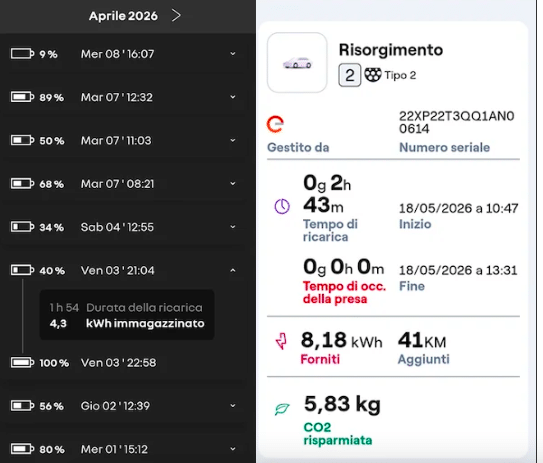543x463 pixels.
Task: Click the 0g 2h 43m charging duration
Action: (x=327, y=193)
